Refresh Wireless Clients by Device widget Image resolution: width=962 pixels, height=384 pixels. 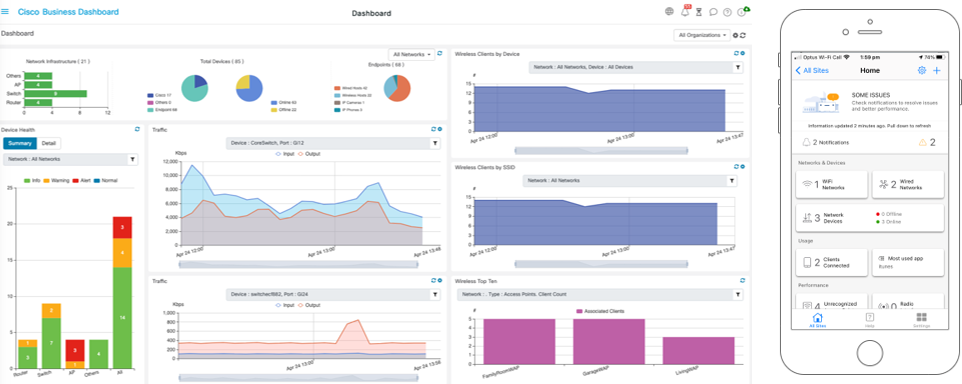[x=736, y=53]
